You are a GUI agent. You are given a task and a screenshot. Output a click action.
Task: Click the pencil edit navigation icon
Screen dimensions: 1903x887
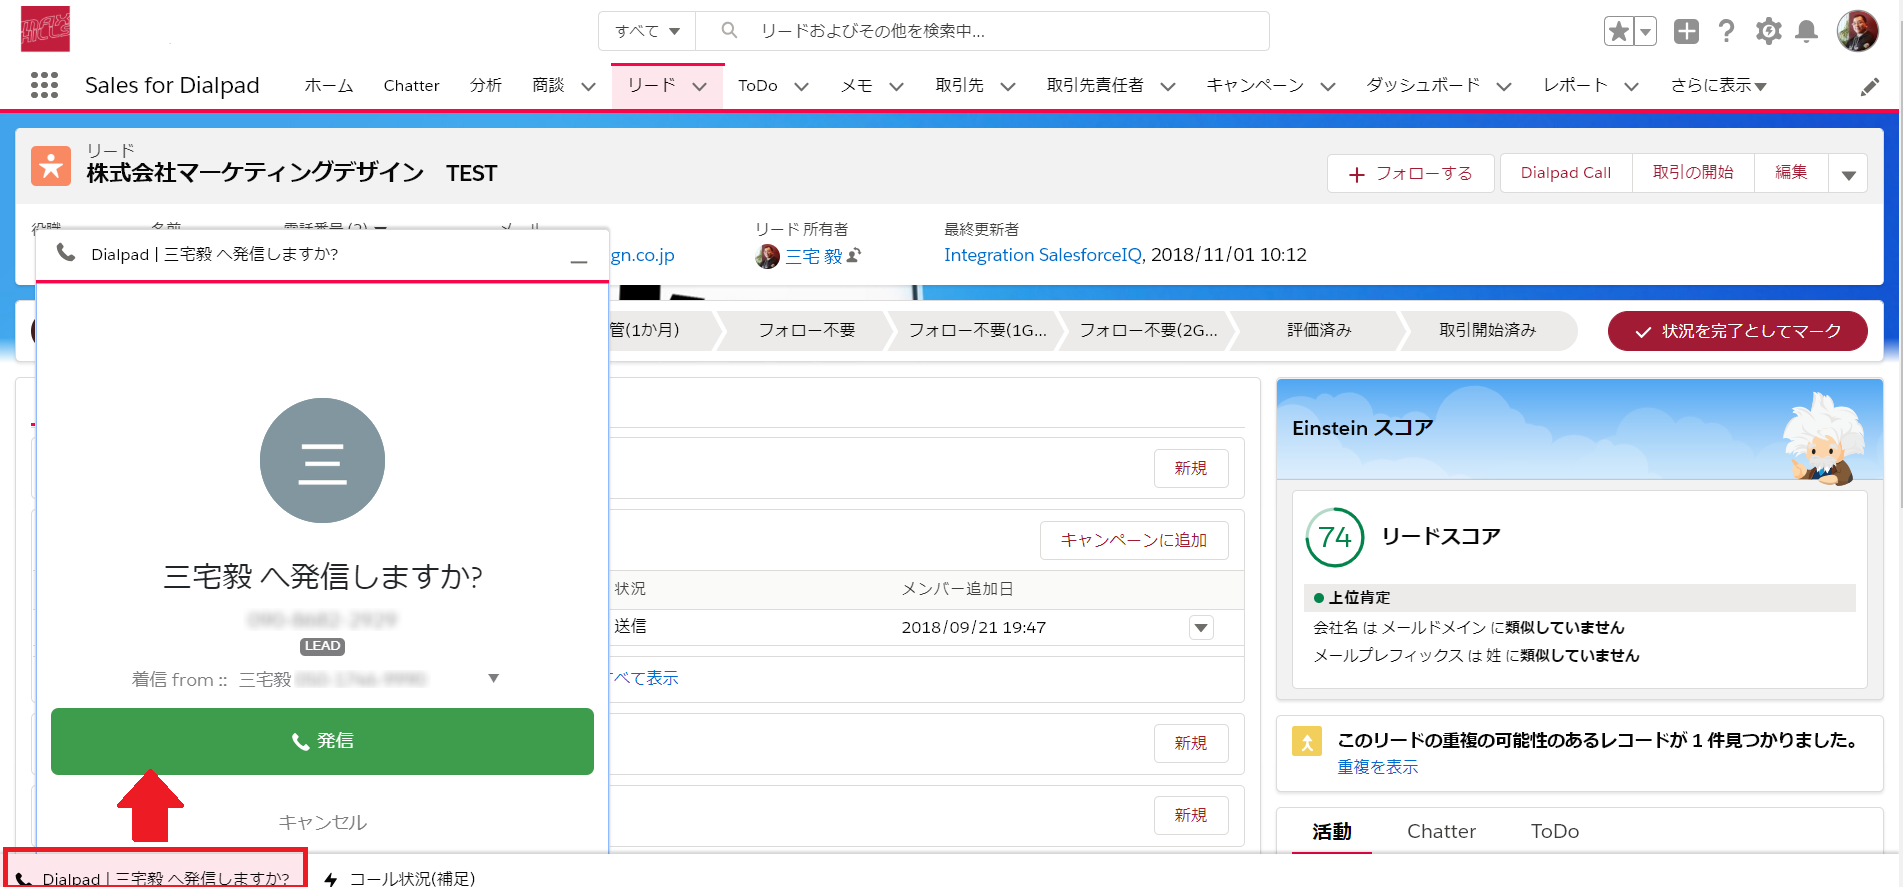[1869, 87]
